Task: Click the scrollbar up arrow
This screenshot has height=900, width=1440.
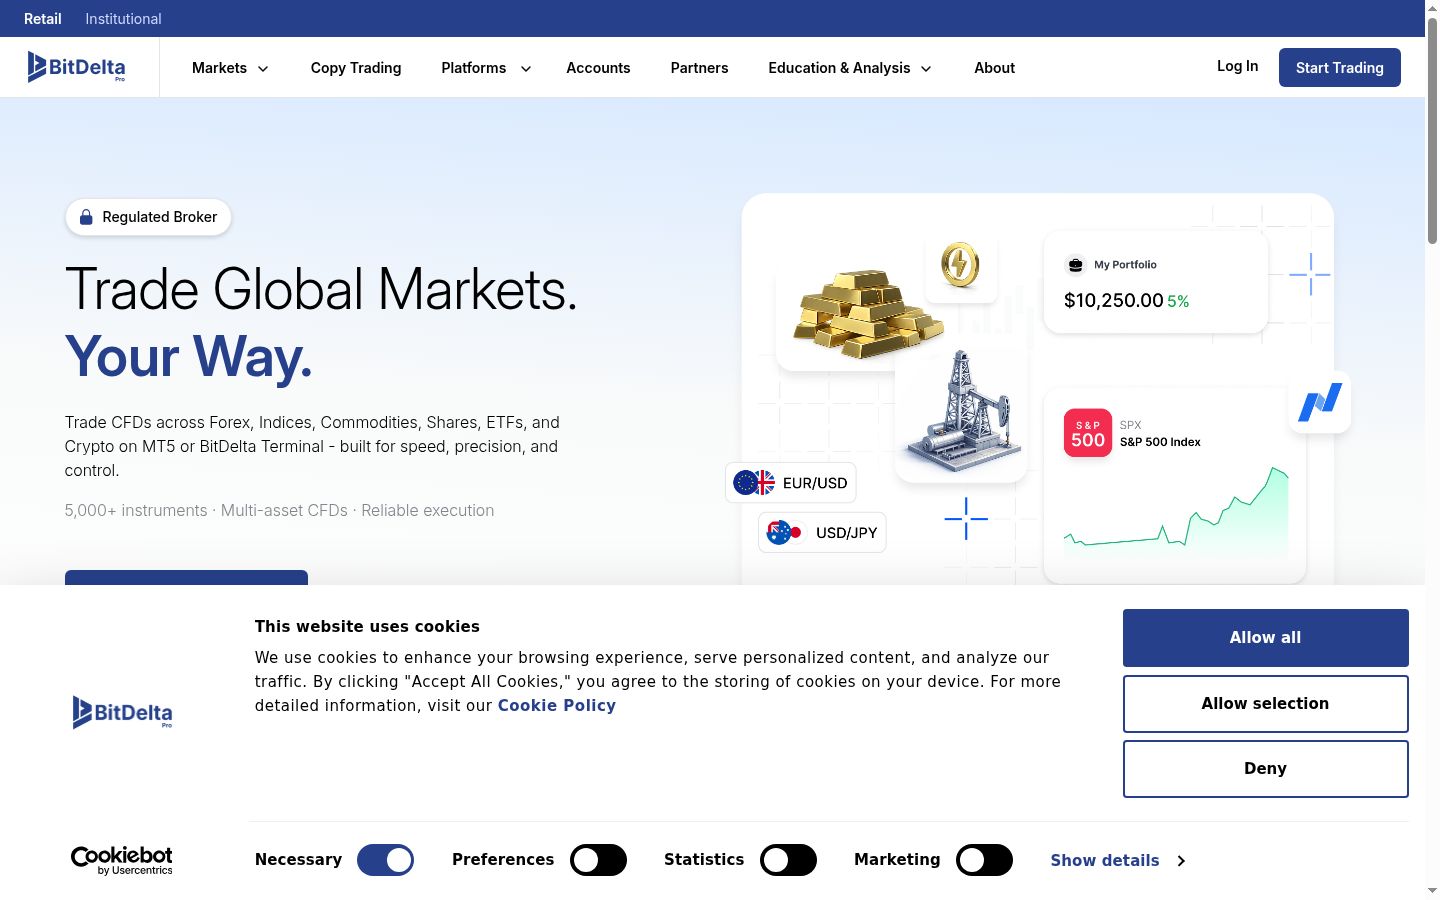Action: 1432,8
